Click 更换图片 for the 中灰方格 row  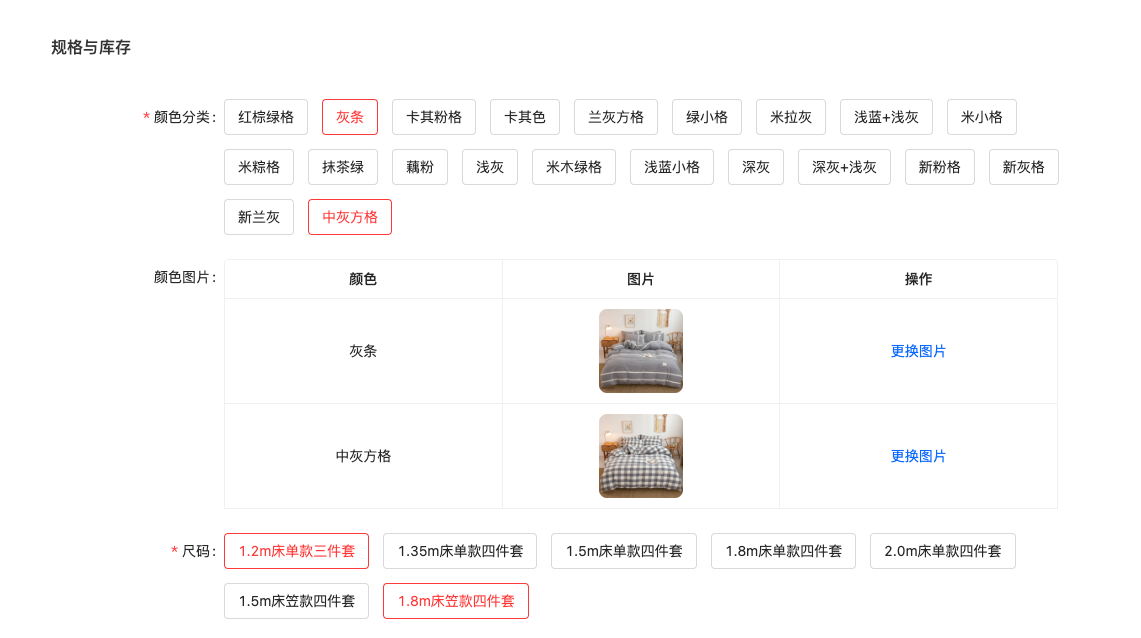[918, 456]
